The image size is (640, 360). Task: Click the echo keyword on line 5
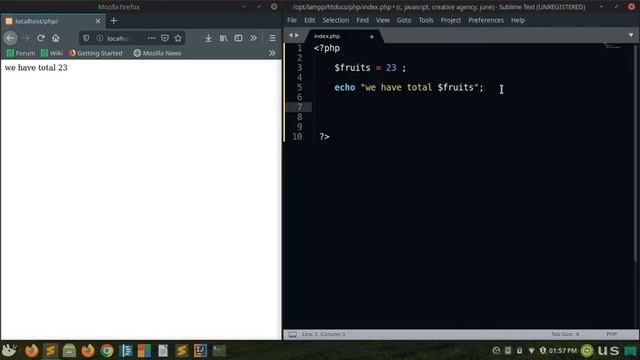pyautogui.click(x=344, y=87)
